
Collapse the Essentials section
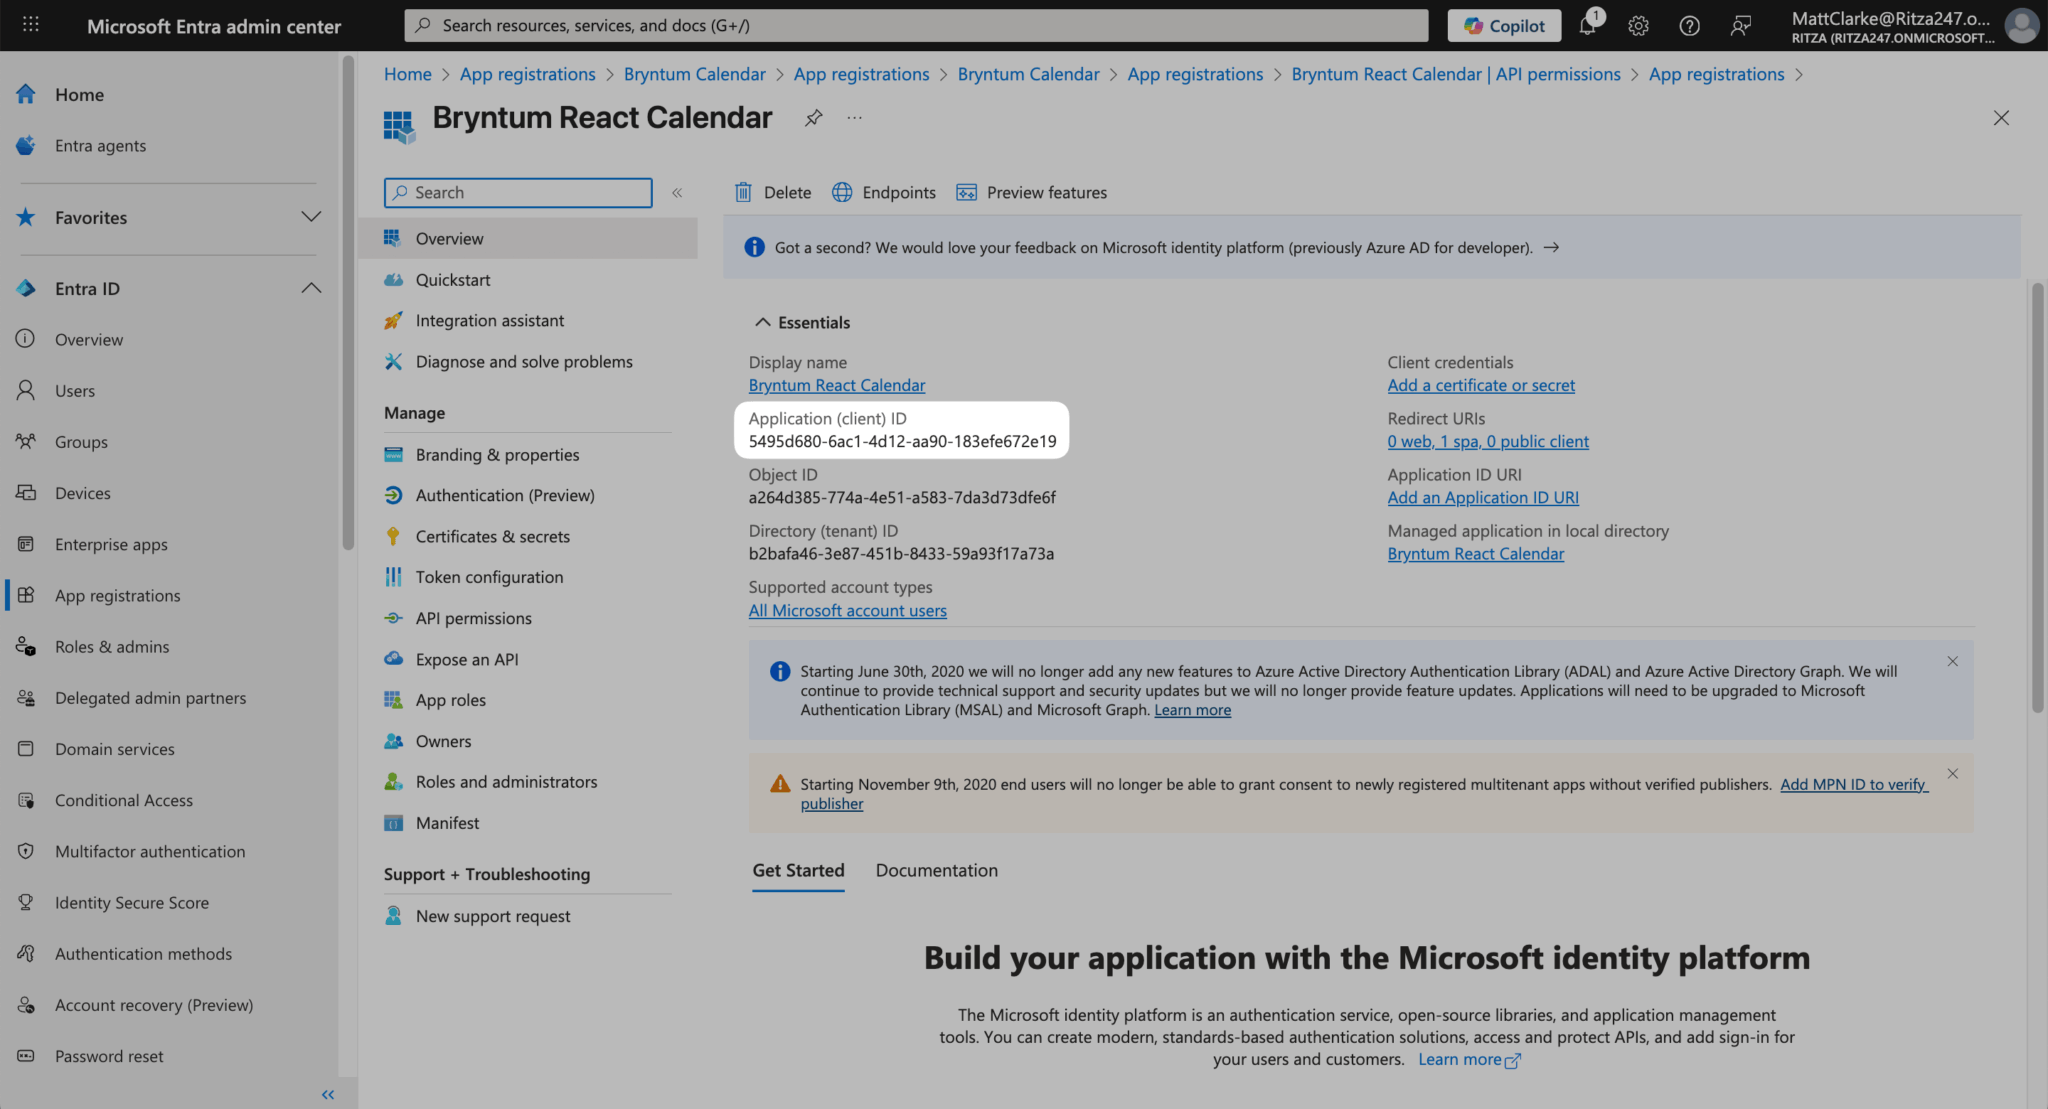763,322
